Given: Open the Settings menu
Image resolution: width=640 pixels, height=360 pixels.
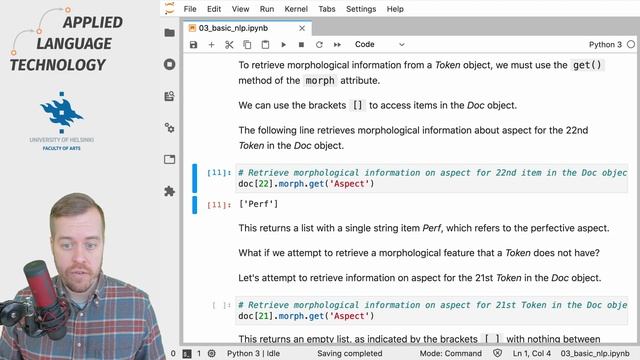Looking at the screenshot, I should (x=361, y=9).
